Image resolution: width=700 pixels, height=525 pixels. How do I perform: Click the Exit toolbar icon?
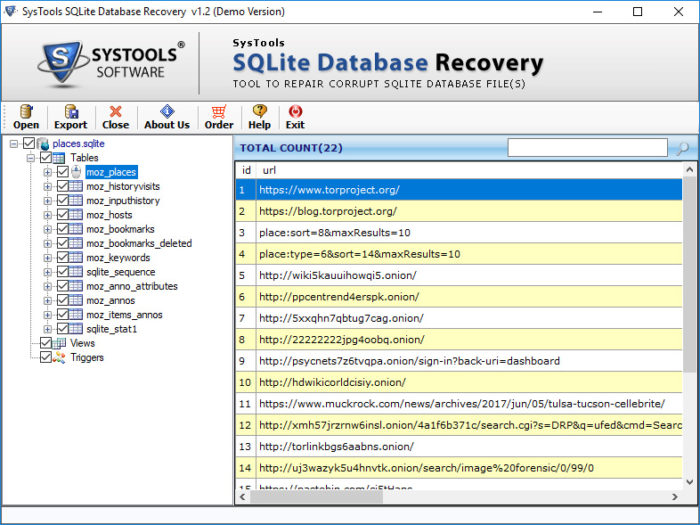pos(295,111)
